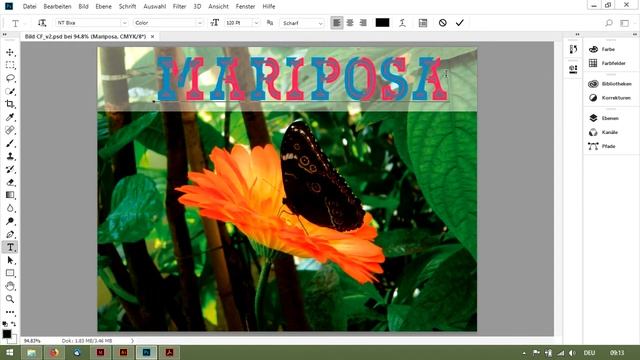Select the Rectangle shape tool
640x360 pixels.
pyautogui.click(x=10, y=273)
